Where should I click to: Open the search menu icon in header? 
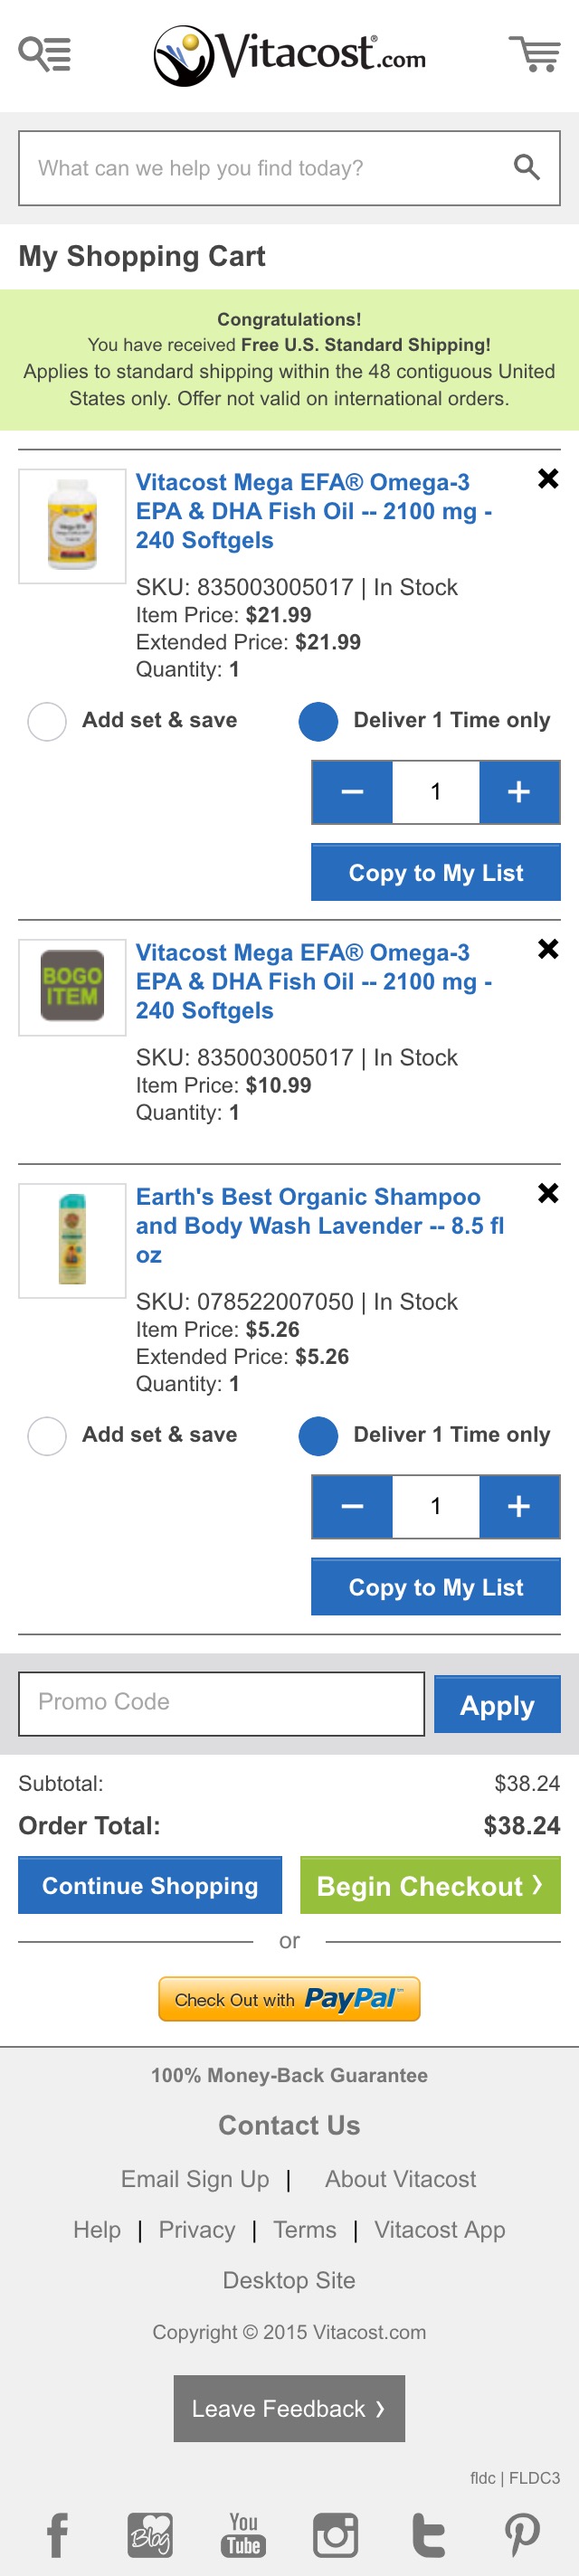(45, 54)
